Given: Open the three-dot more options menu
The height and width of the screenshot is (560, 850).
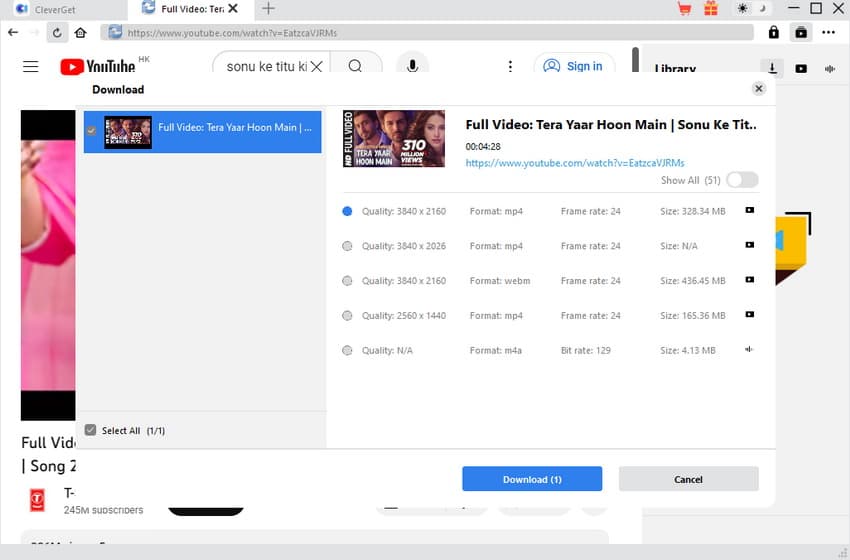Looking at the screenshot, I should [x=828, y=32].
